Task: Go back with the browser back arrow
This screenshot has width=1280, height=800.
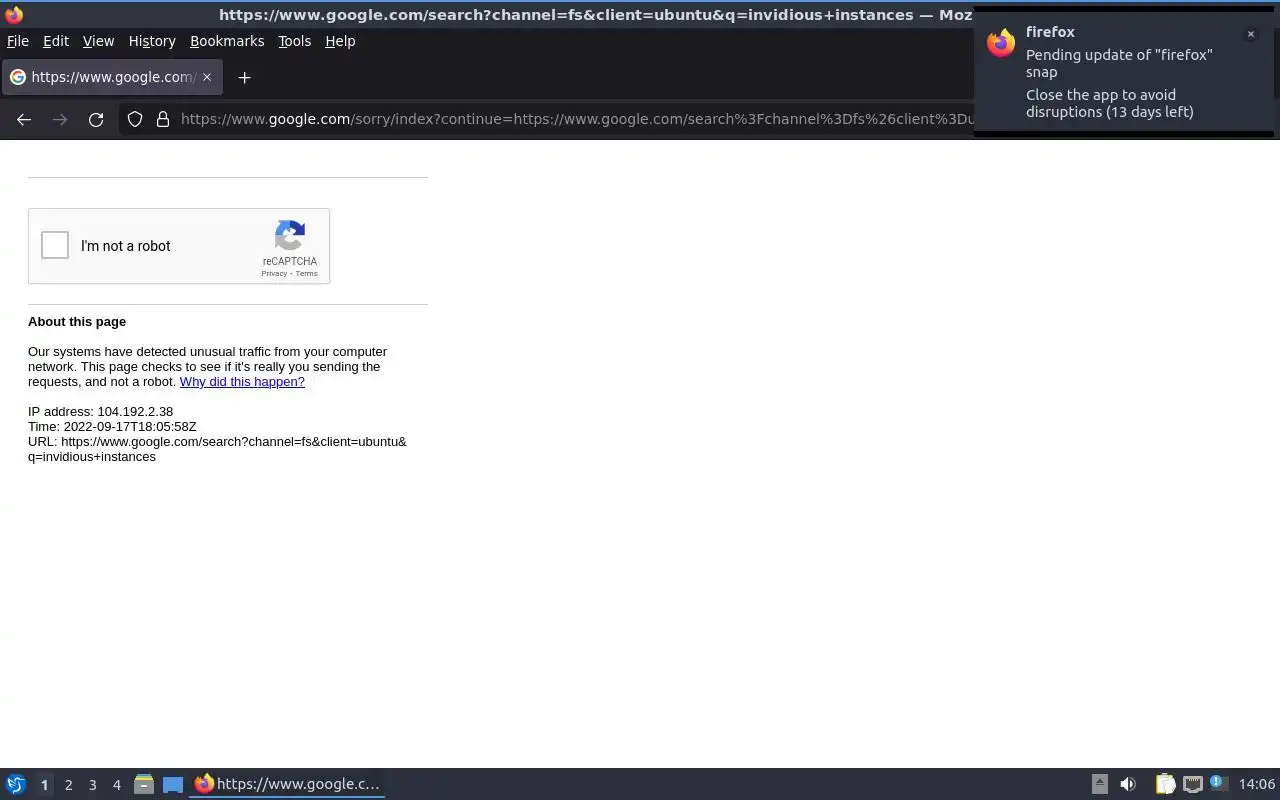Action: click(x=24, y=119)
